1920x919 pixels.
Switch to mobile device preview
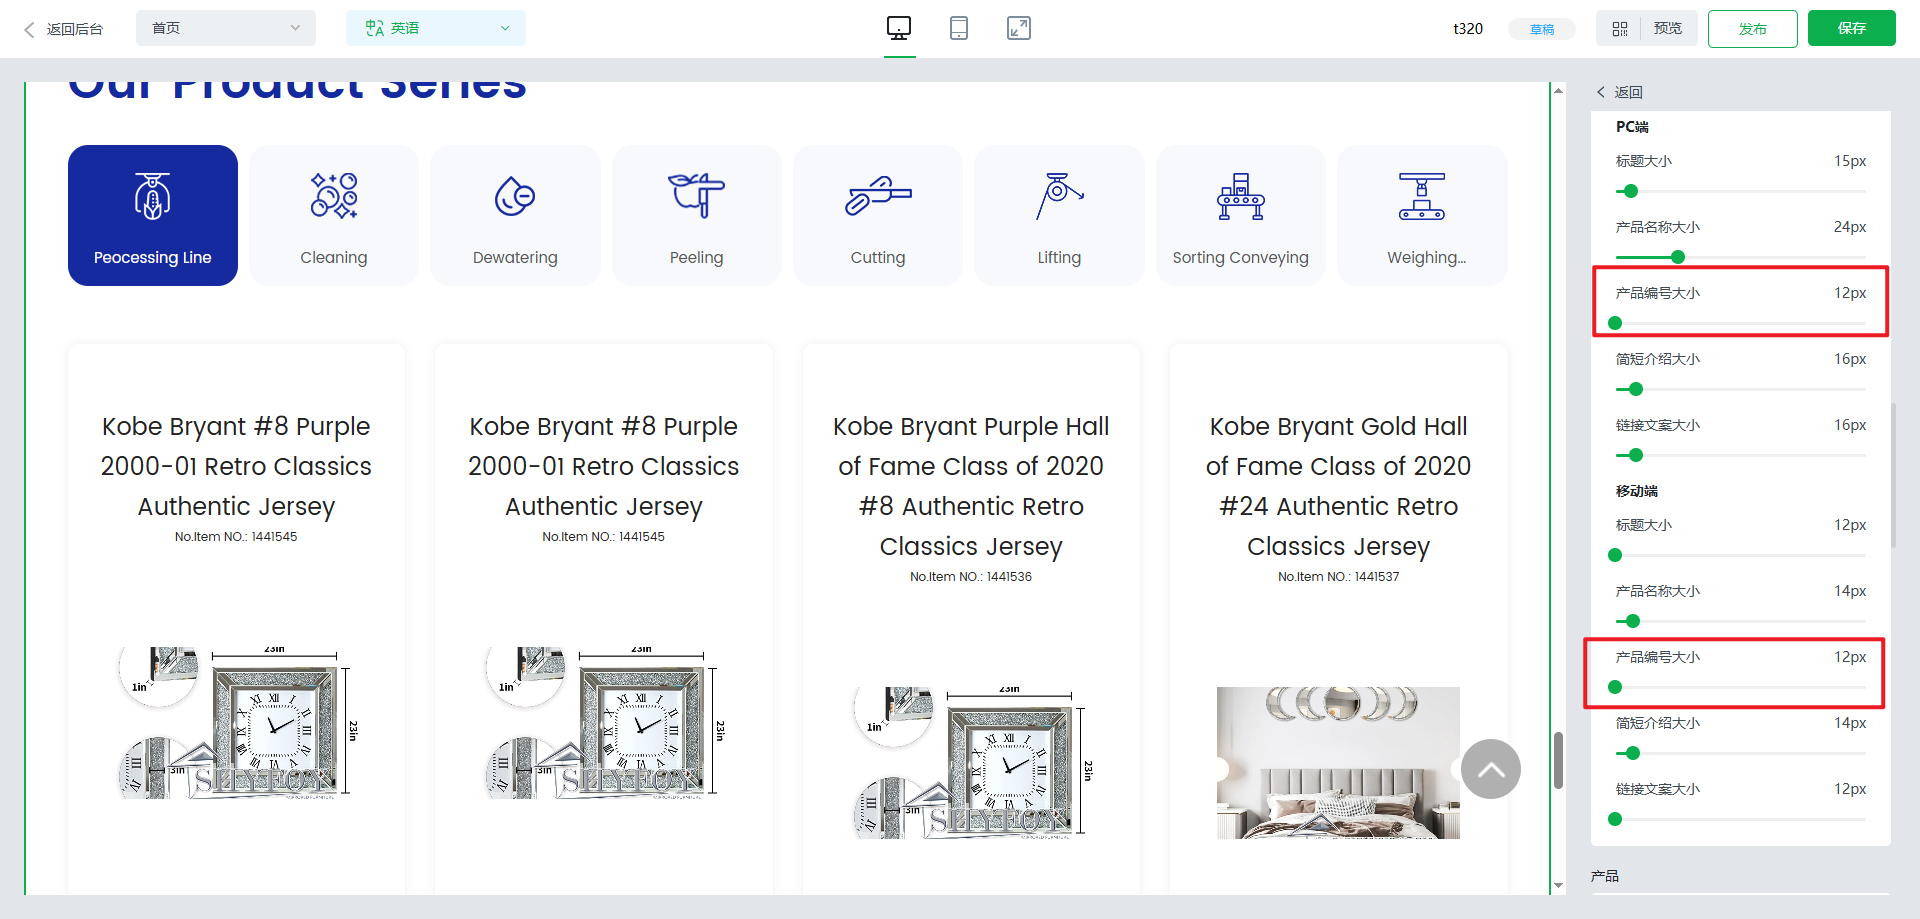958,28
